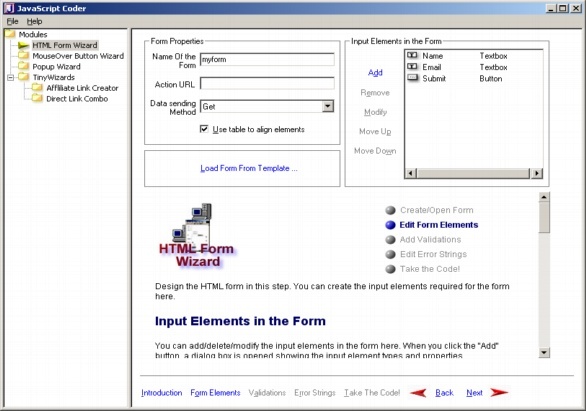
Task: Select Popup Wizard module
Action: 56,67
